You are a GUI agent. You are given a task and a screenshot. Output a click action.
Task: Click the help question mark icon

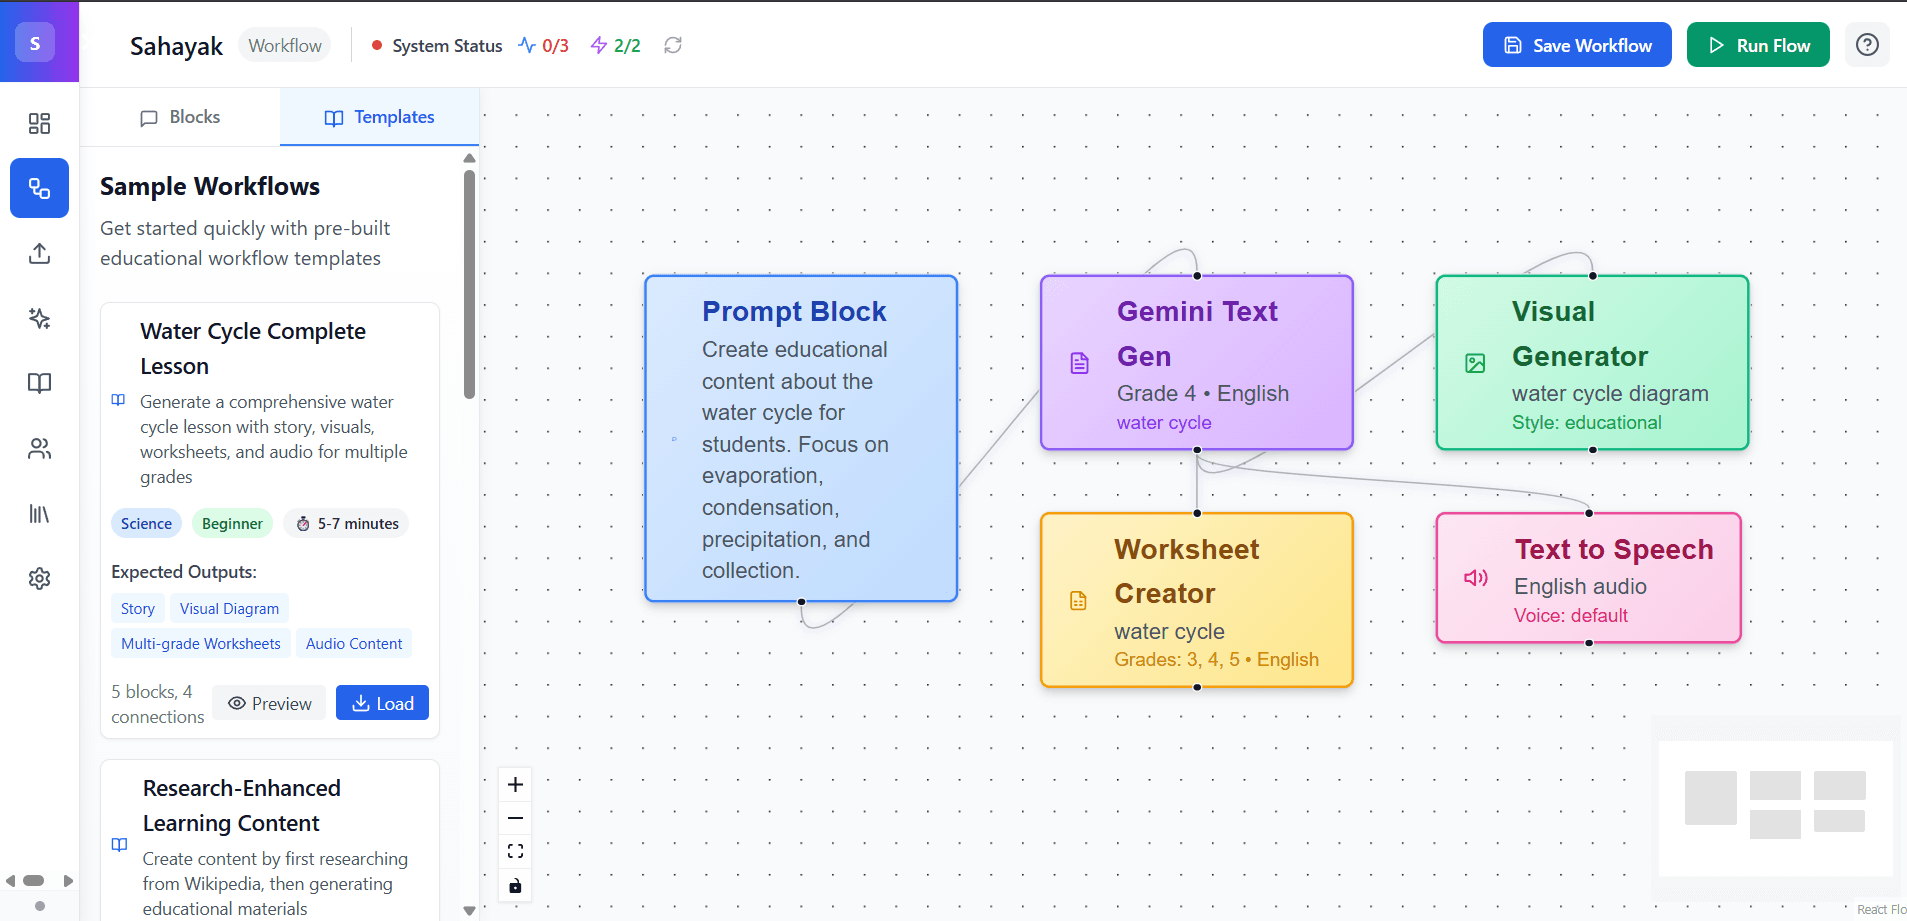click(x=1866, y=45)
